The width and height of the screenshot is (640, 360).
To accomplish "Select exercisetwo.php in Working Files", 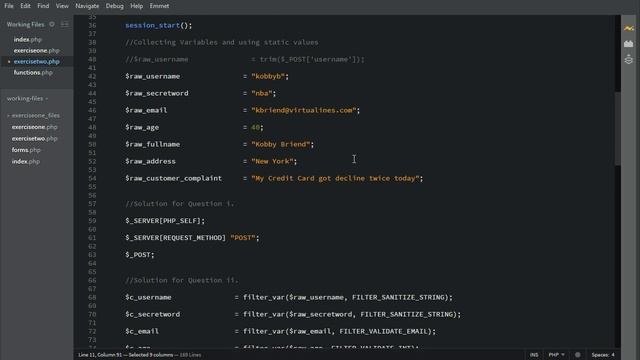I will (37, 62).
